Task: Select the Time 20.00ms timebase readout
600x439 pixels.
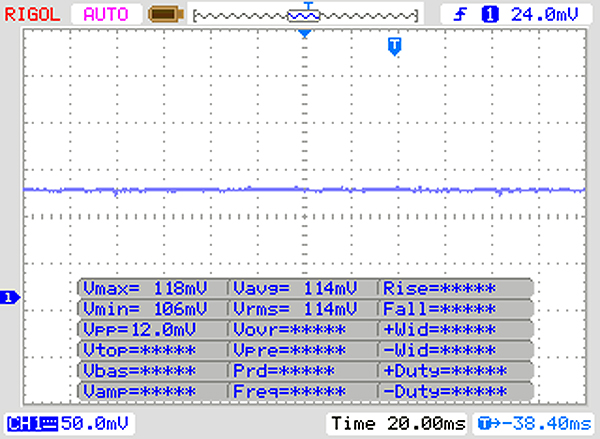Action: [x=398, y=424]
